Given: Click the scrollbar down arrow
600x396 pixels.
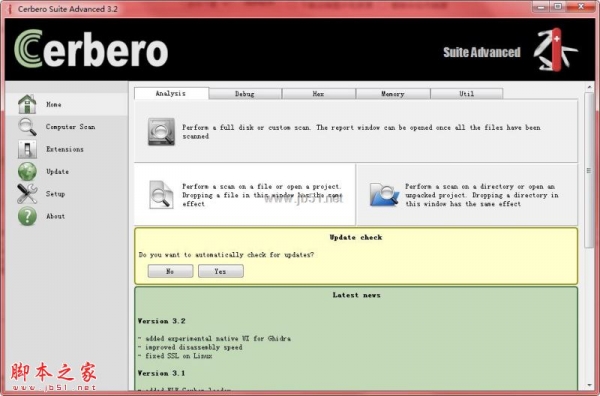Looking at the screenshot, I should 589,385.
